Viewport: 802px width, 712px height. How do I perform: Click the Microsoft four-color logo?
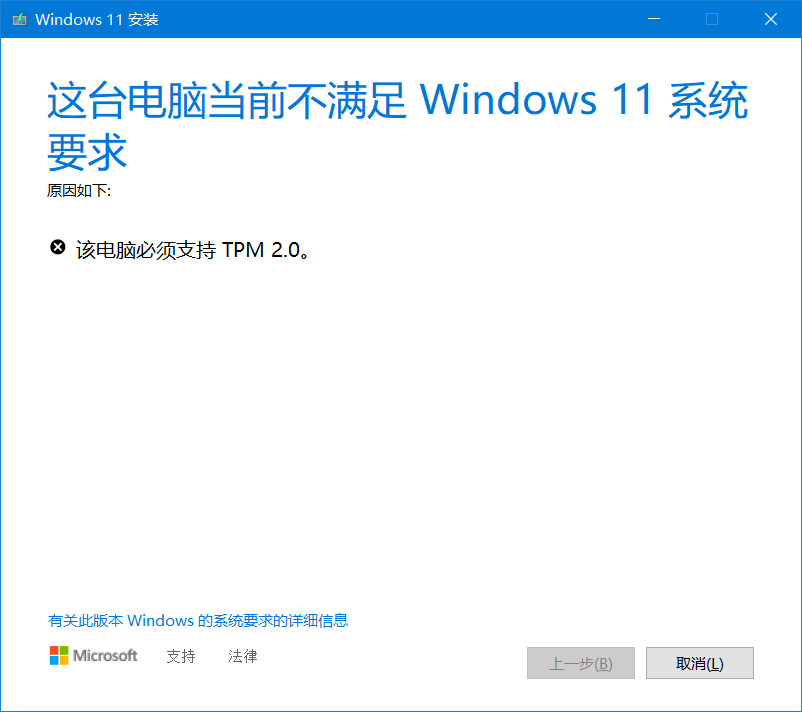coord(59,655)
